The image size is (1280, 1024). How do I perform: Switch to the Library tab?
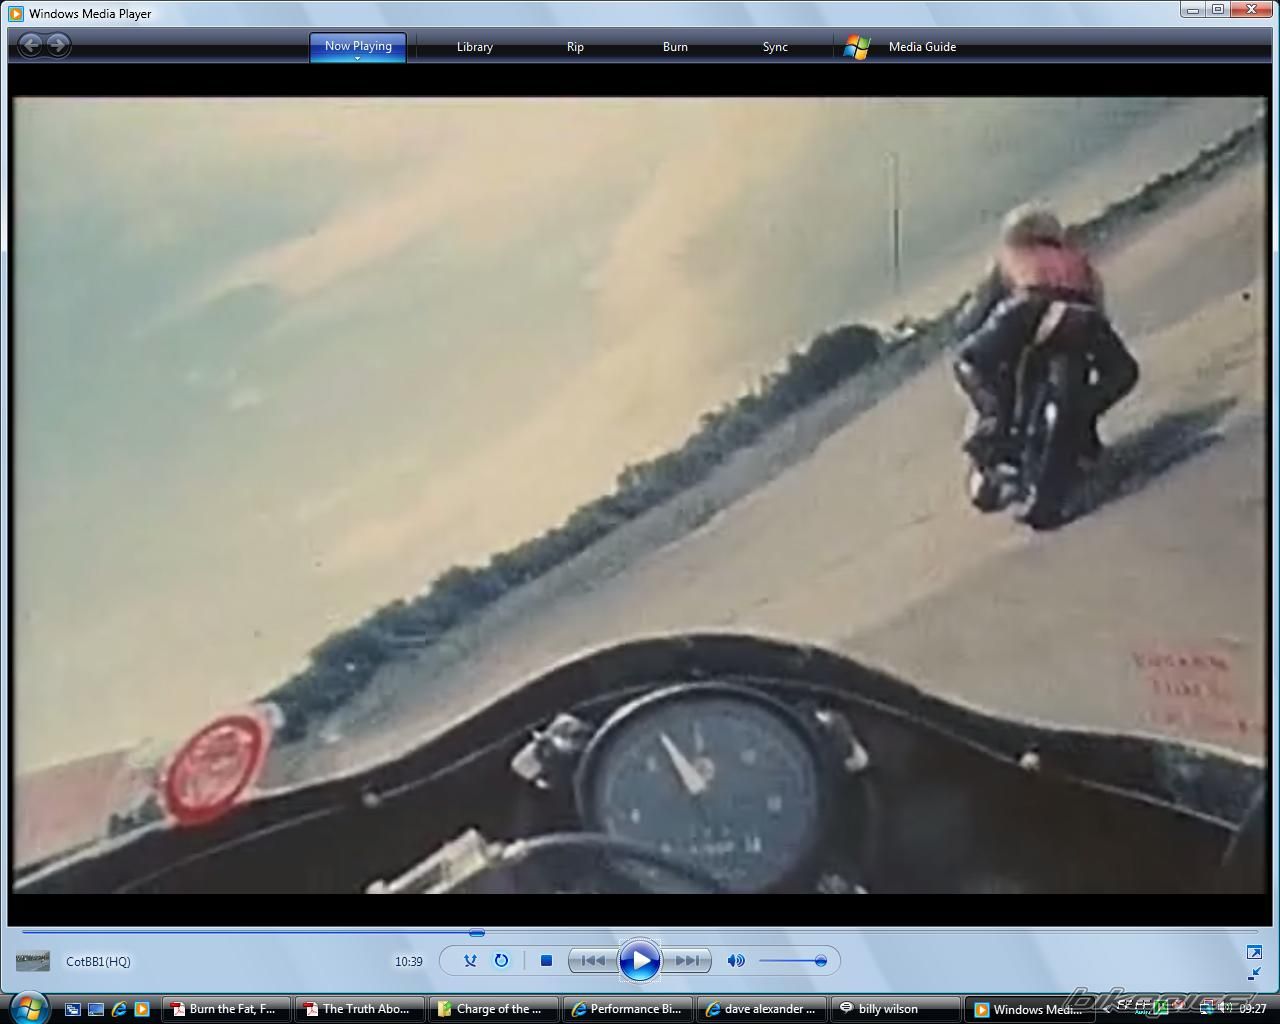pos(475,47)
